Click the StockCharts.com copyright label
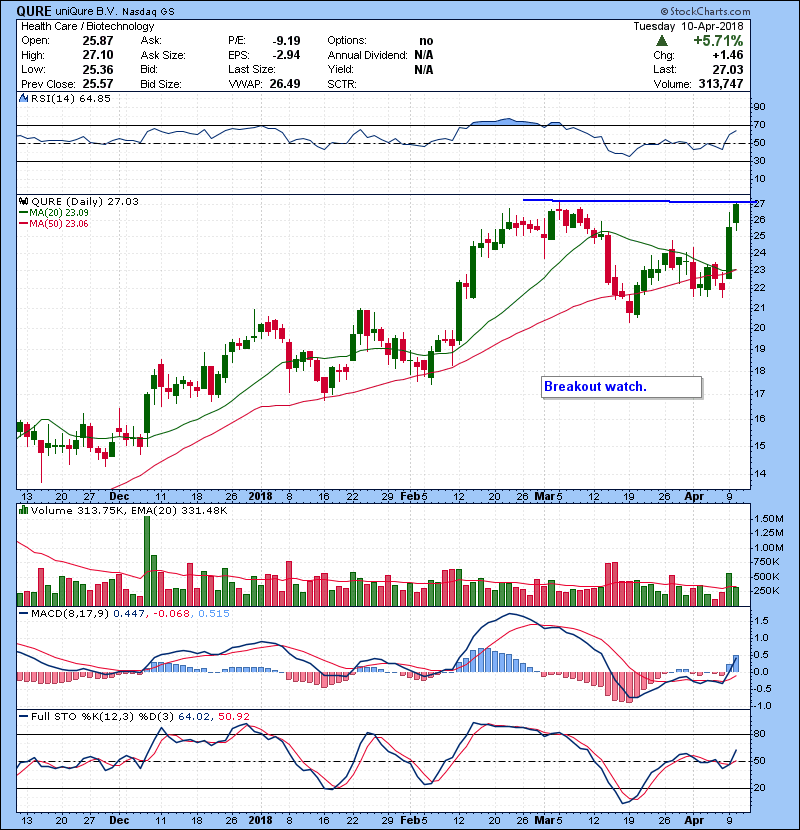The height and width of the screenshot is (830, 800). point(705,11)
